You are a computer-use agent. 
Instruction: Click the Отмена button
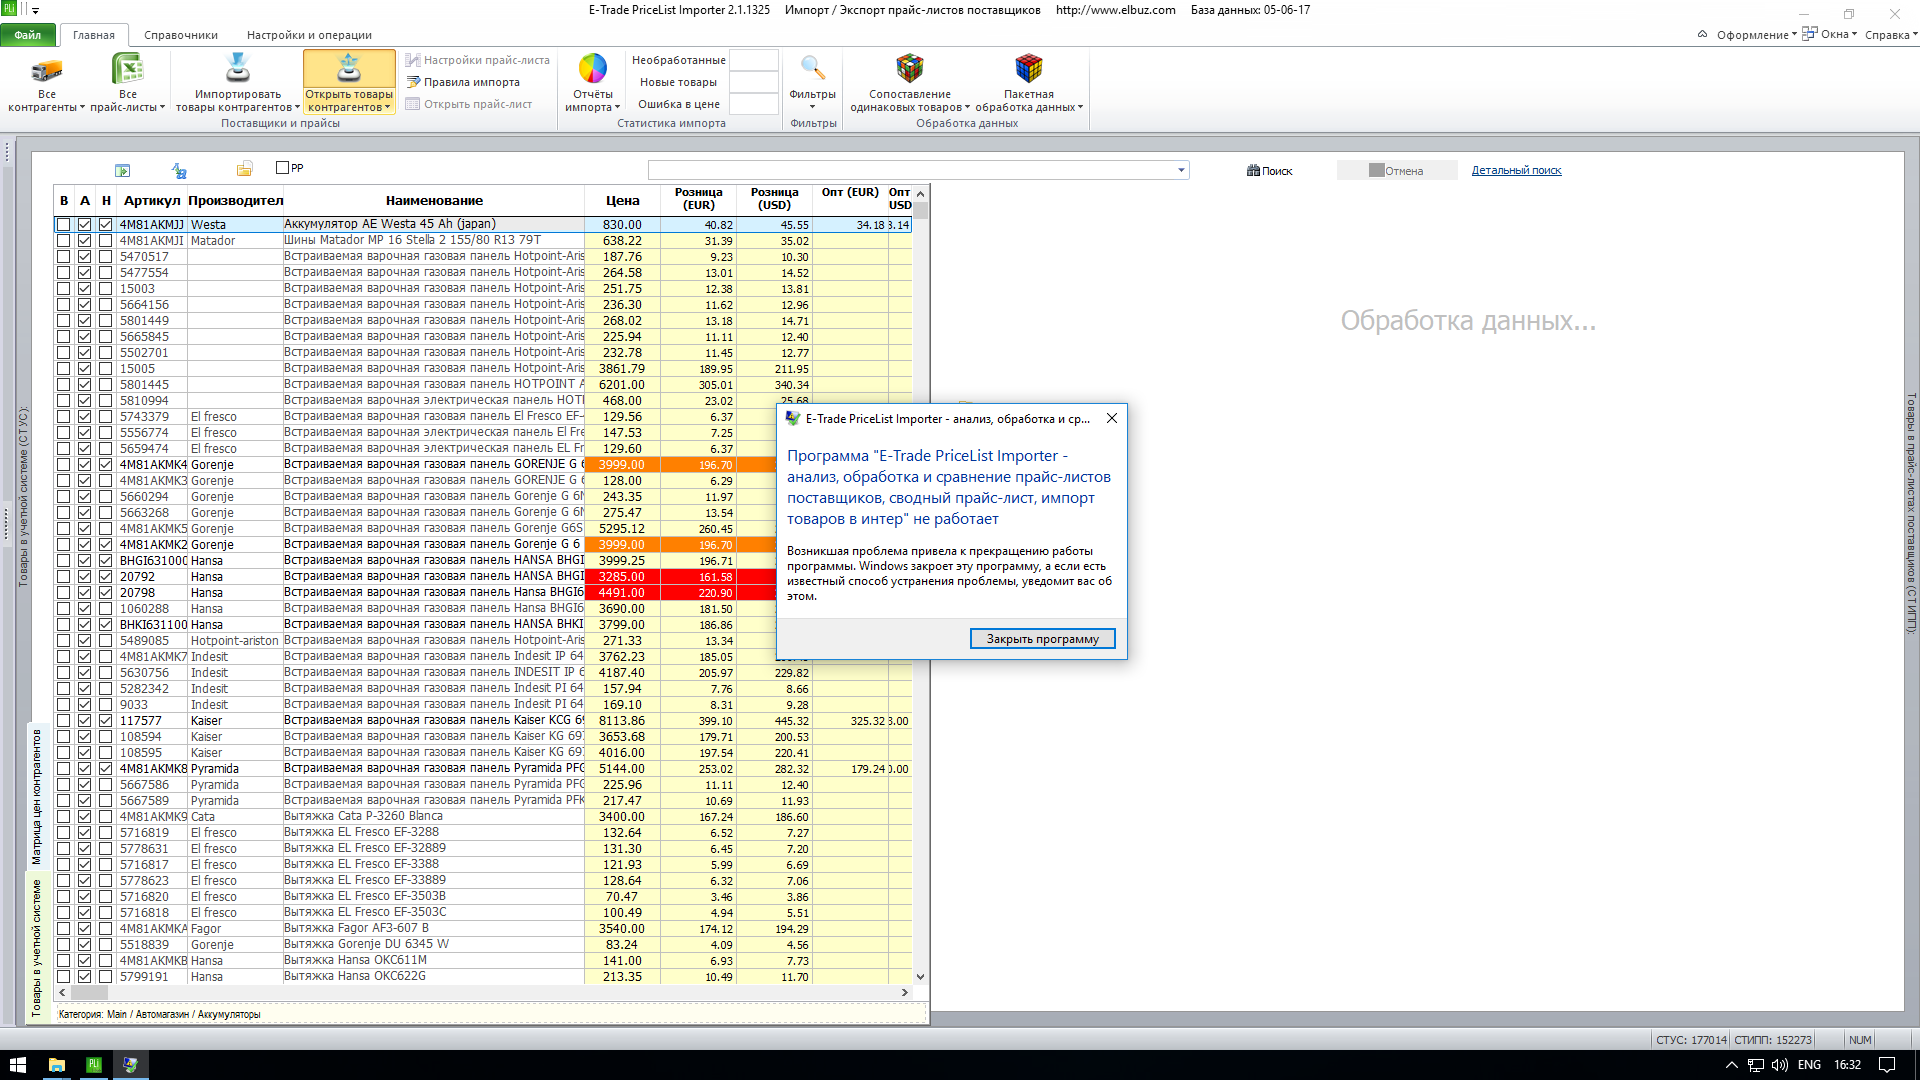(x=1396, y=171)
